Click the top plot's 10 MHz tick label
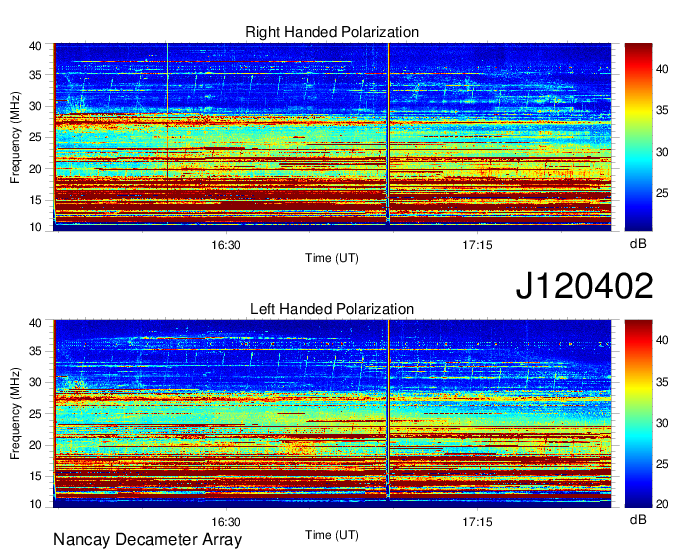The image size is (680, 552). click(x=35, y=227)
